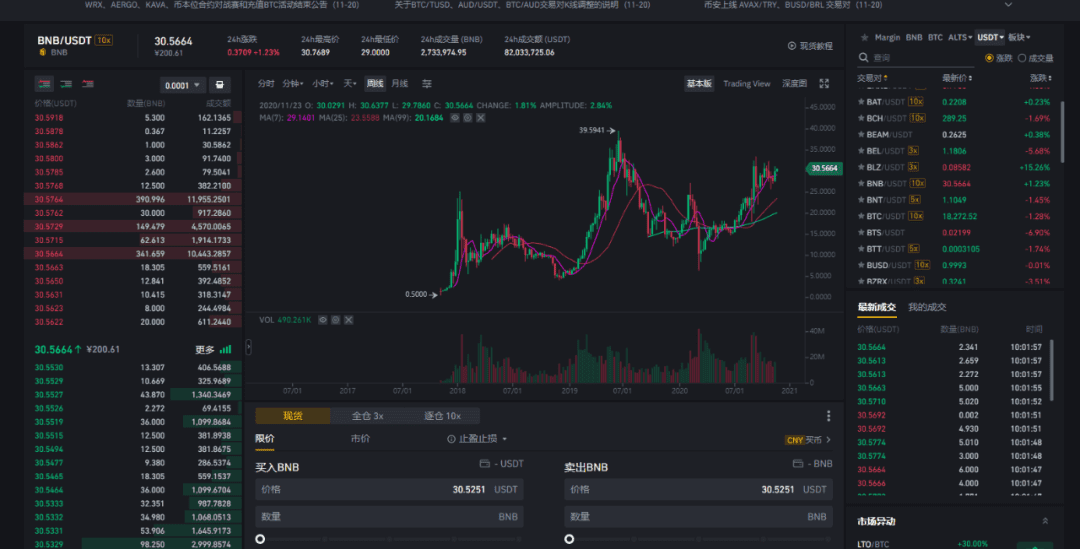Open the 小时 interval dropdown
Image resolution: width=1080 pixels, height=549 pixels.
(x=322, y=83)
